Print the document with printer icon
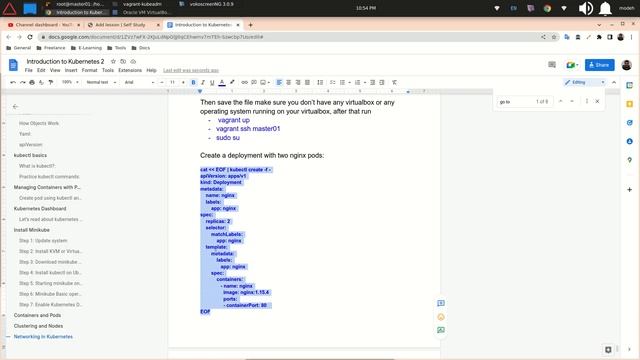The image size is (640, 360). pyautogui.click(x=32, y=82)
